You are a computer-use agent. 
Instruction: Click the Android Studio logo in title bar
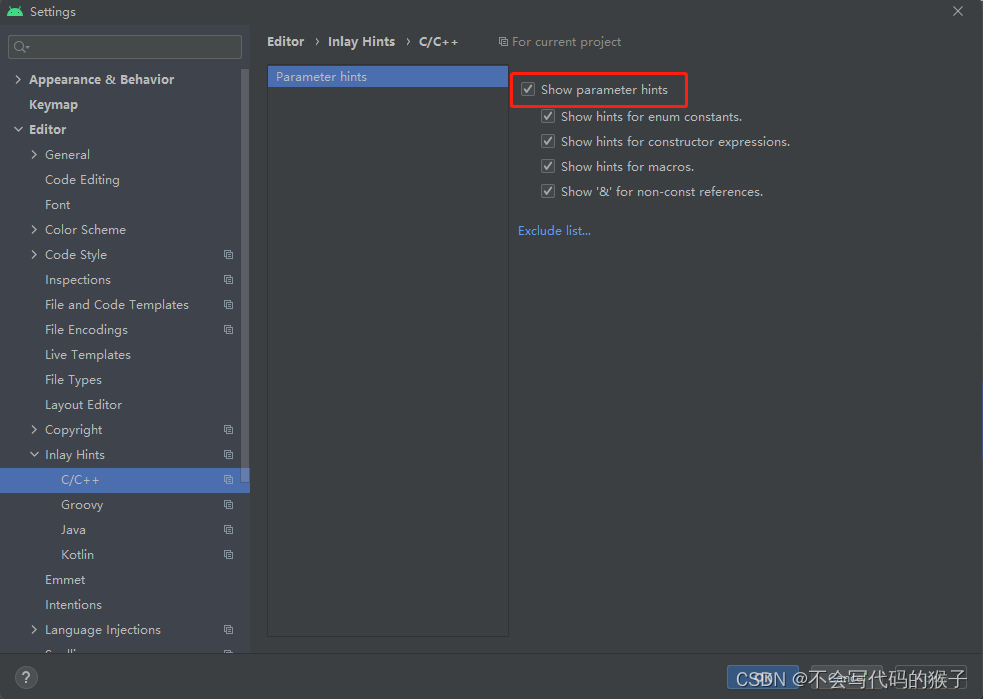(x=15, y=11)
